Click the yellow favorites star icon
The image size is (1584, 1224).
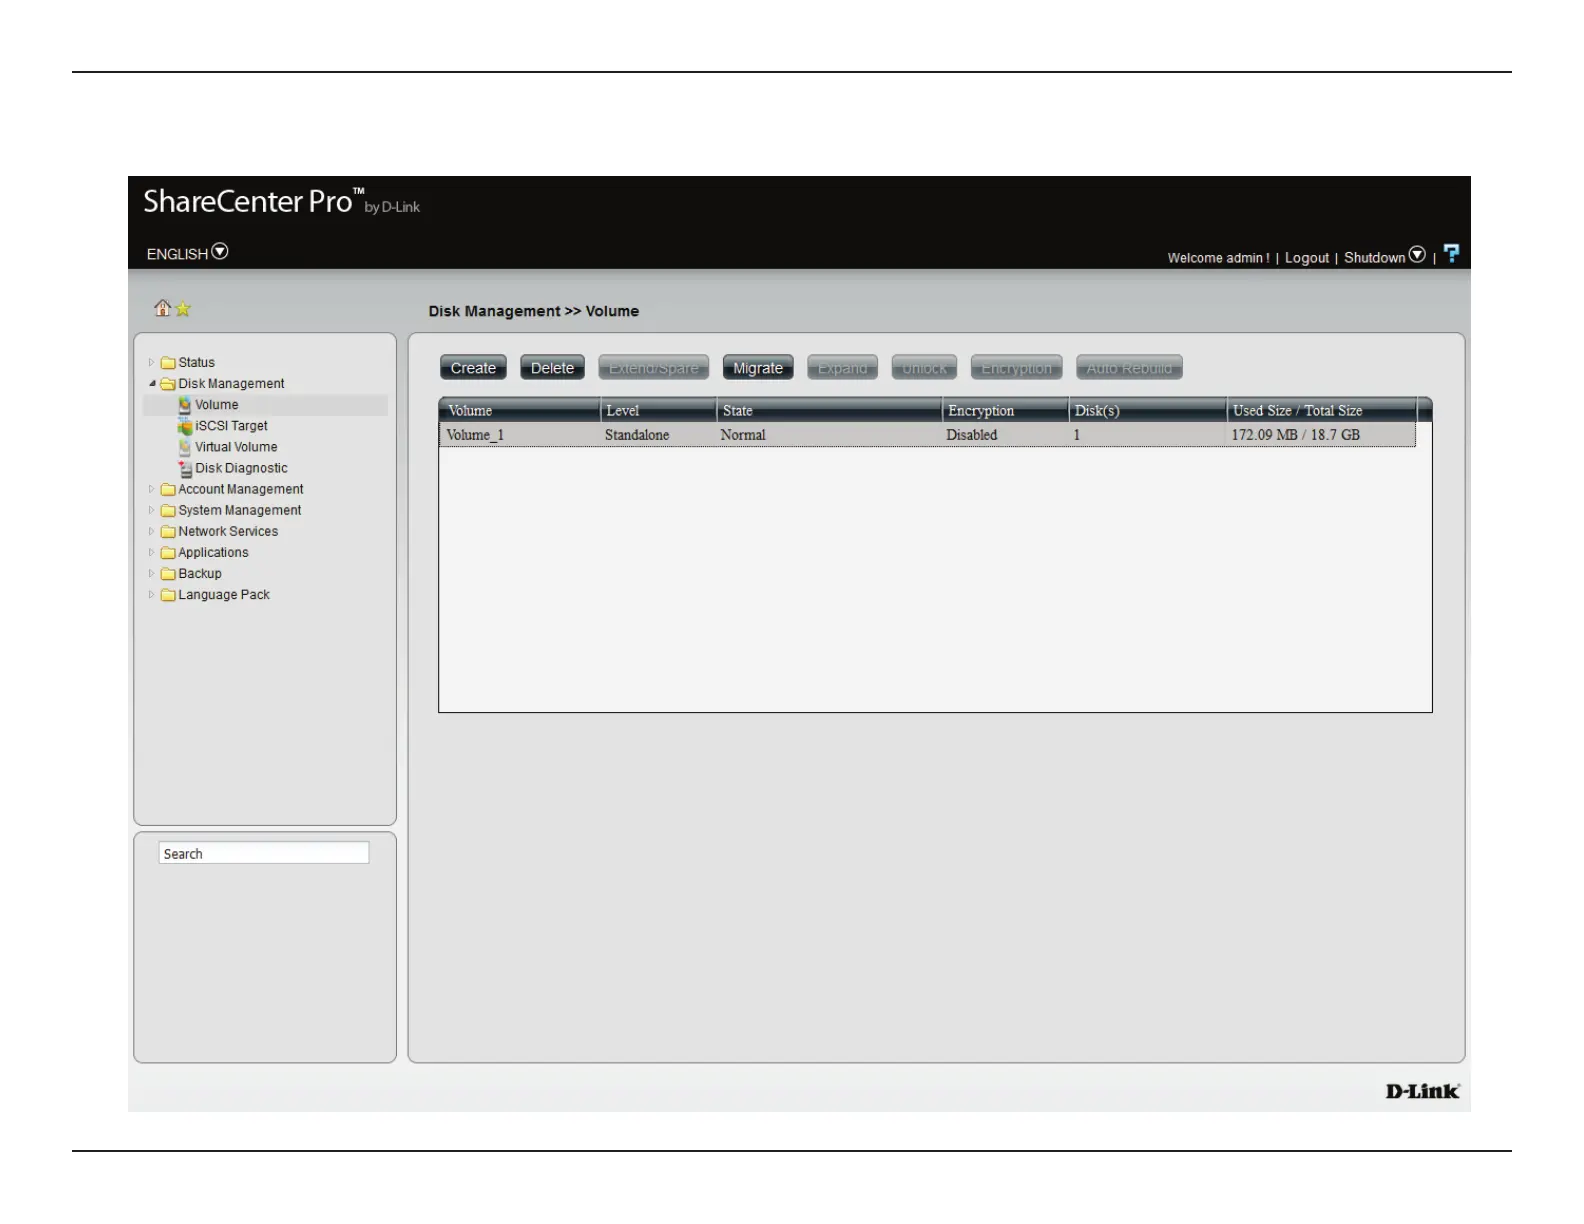(183, 310)
